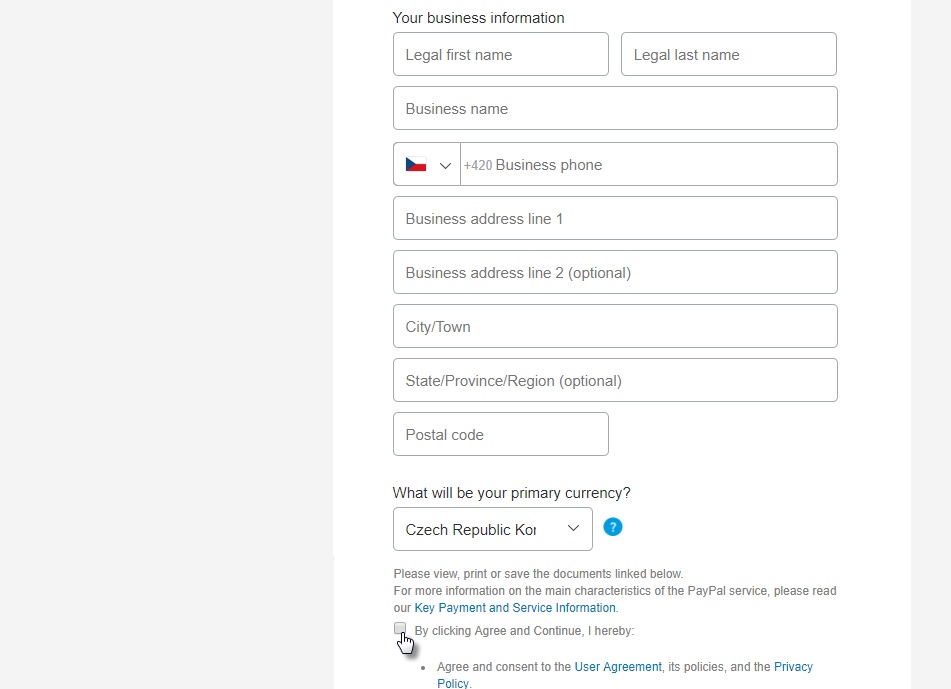
Task: Select Business address line 1 field
Action: tap(615, 218)
